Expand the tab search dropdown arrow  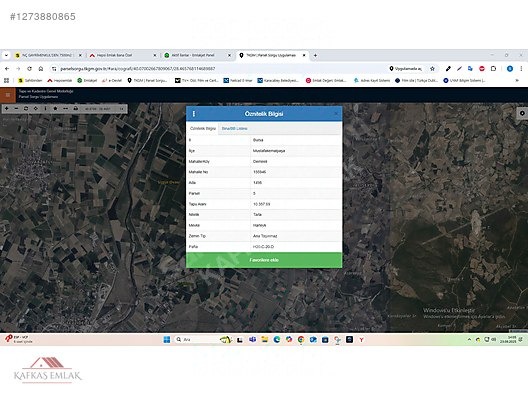[6, 55]
